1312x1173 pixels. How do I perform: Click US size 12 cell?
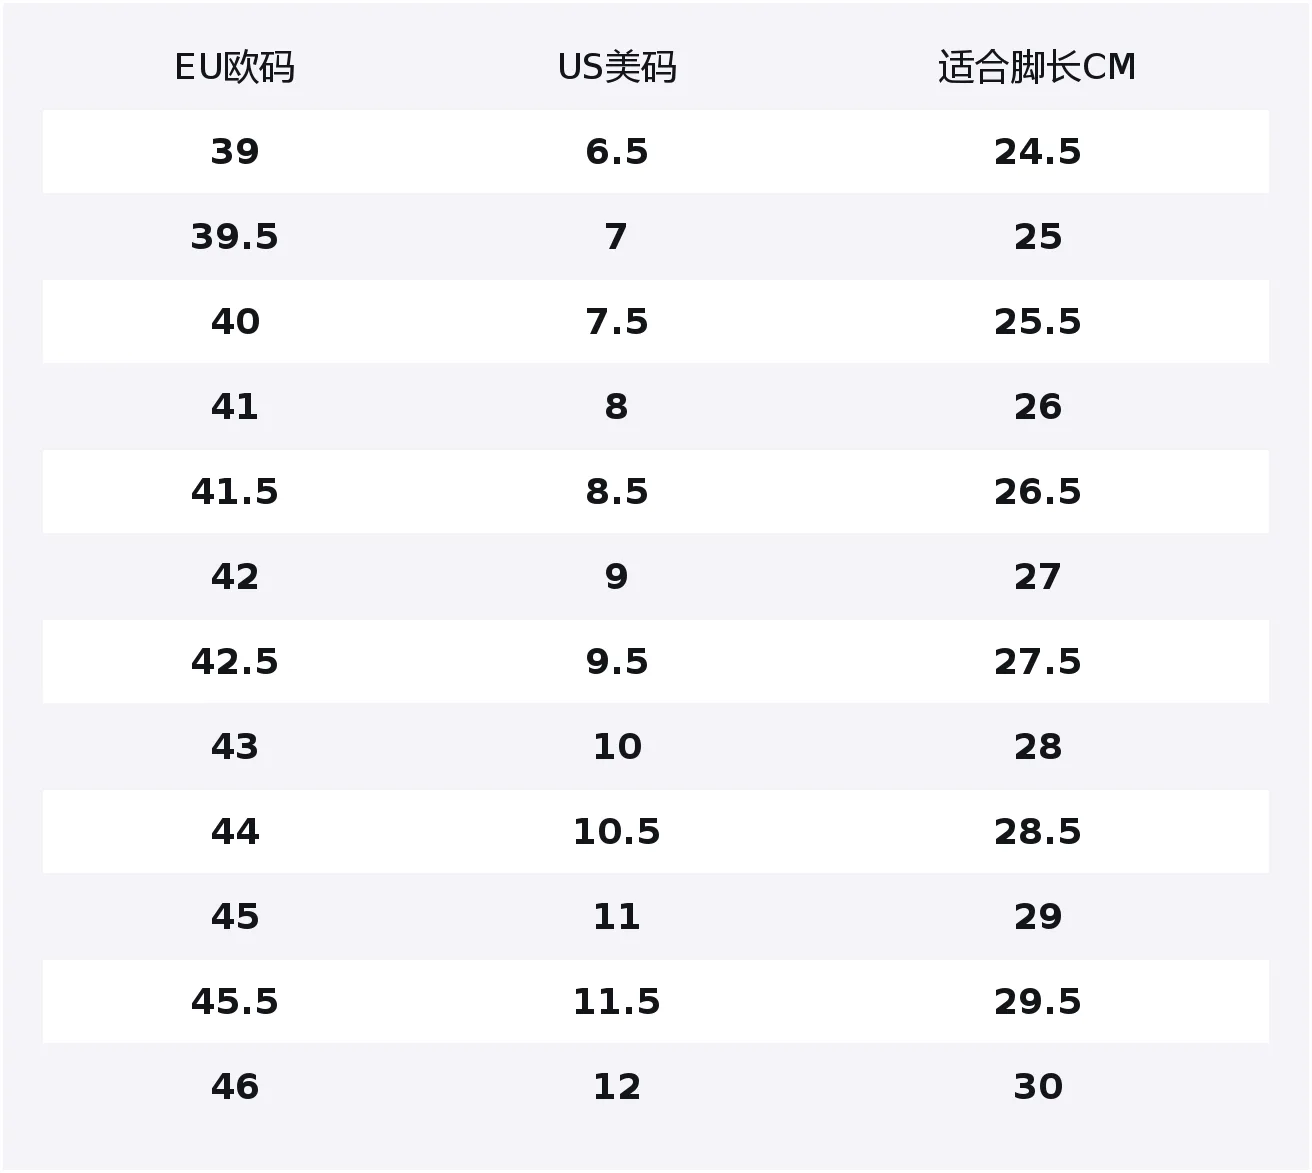[x=617, y=1087]
